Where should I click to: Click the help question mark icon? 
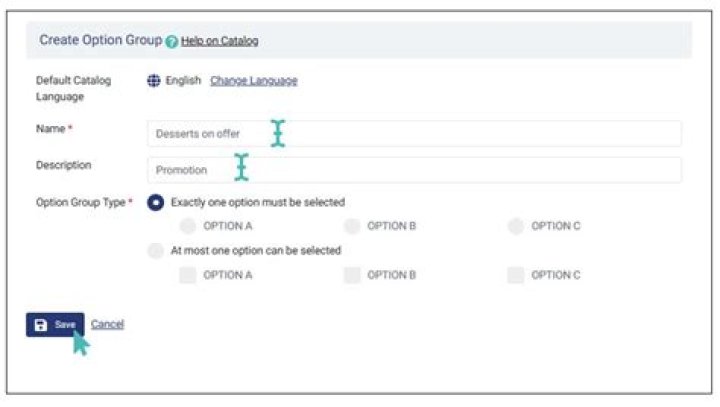pyautogui.click(x=173, y=41)
